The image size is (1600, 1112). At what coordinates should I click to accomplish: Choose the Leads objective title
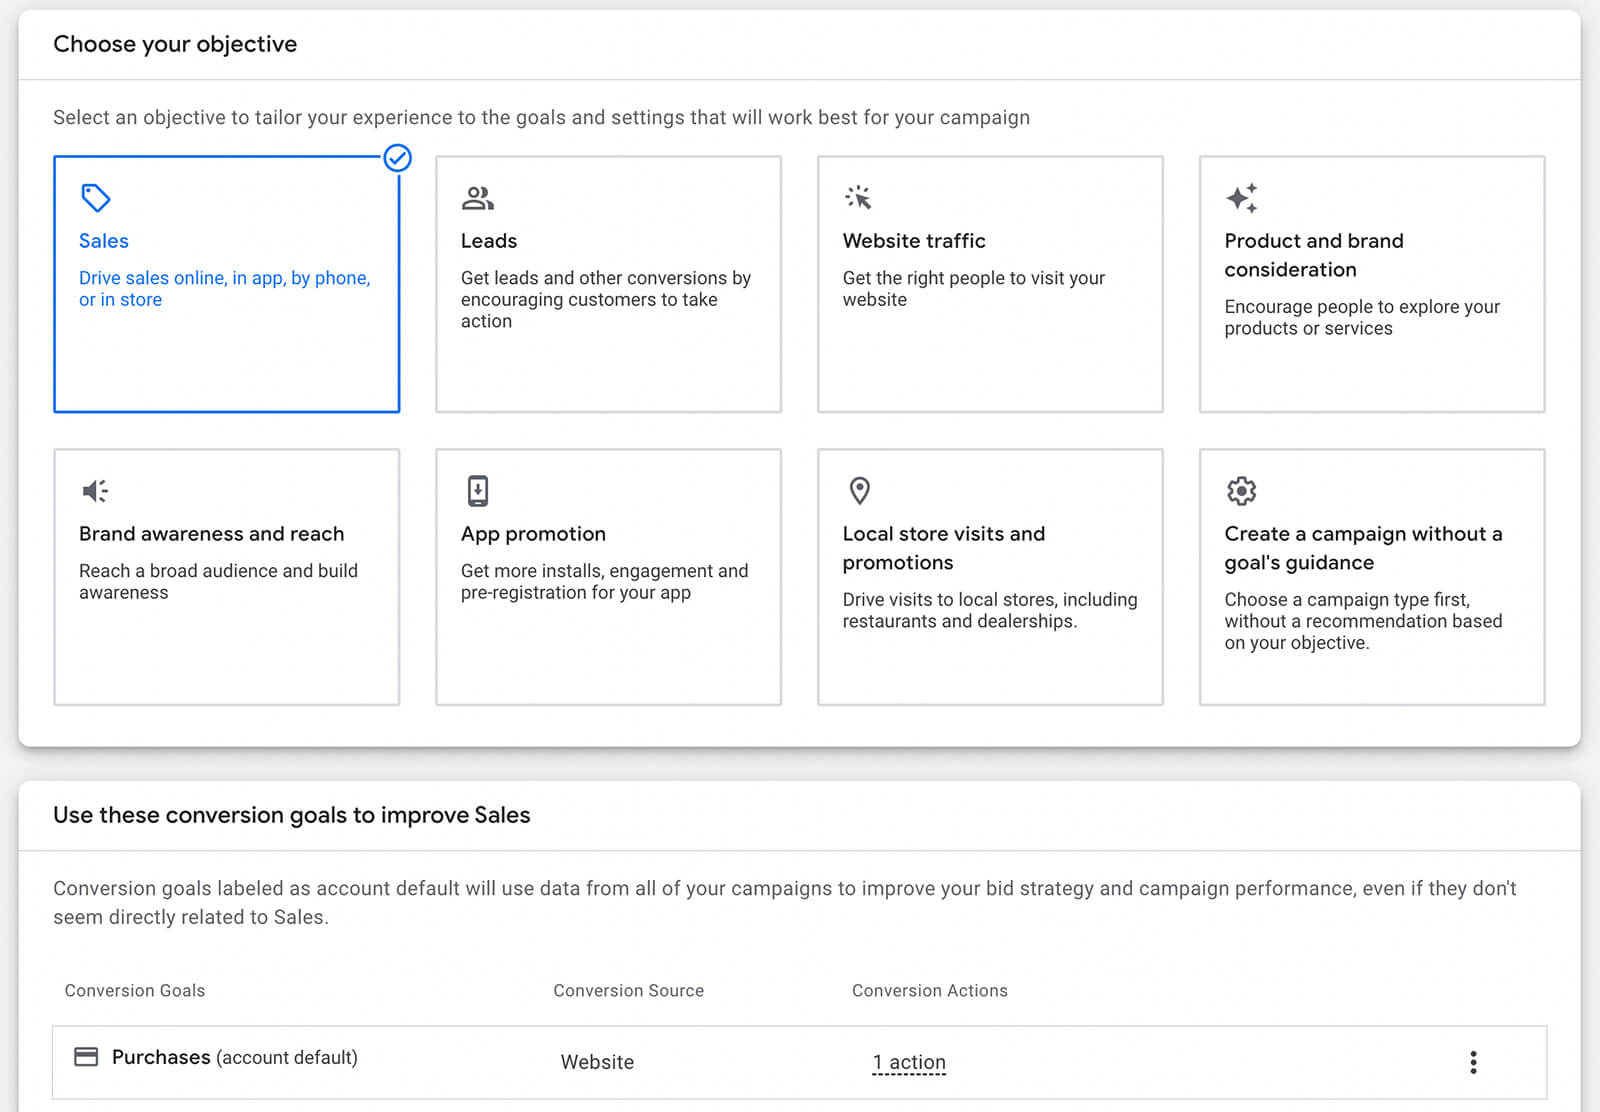pyautogui.click(x=489, y=241)
